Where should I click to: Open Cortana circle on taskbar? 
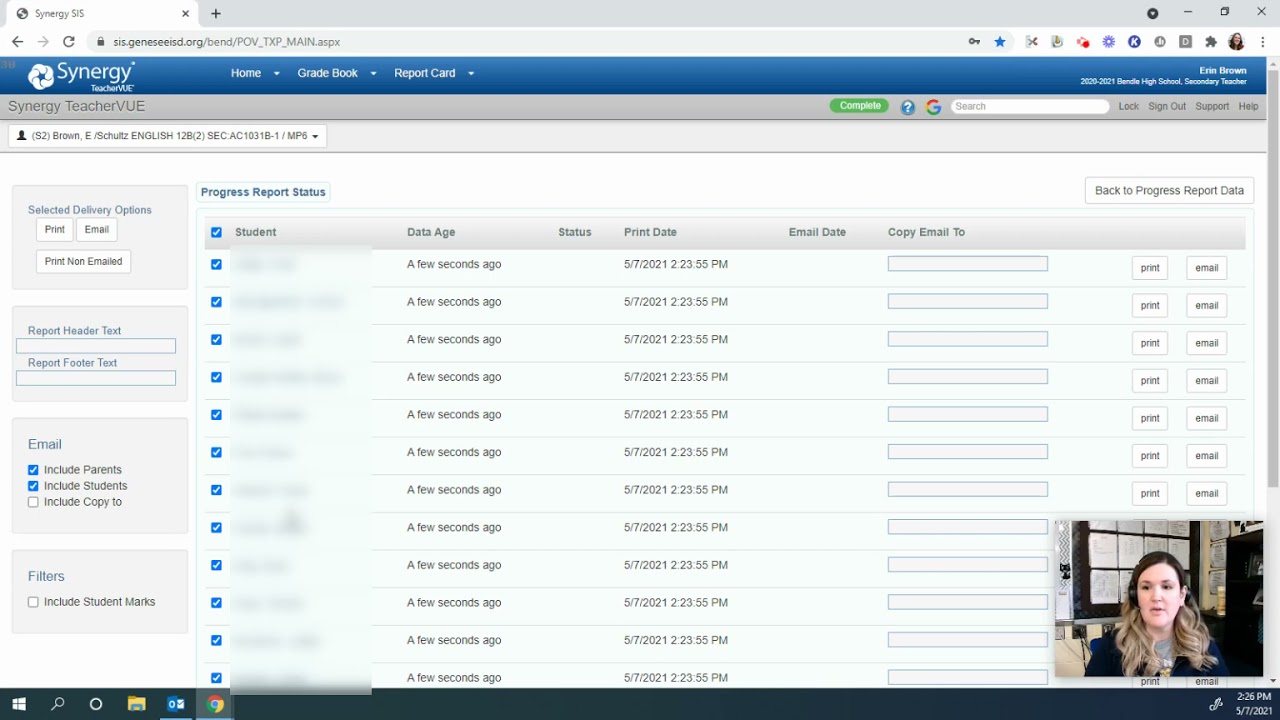point(96,704)
